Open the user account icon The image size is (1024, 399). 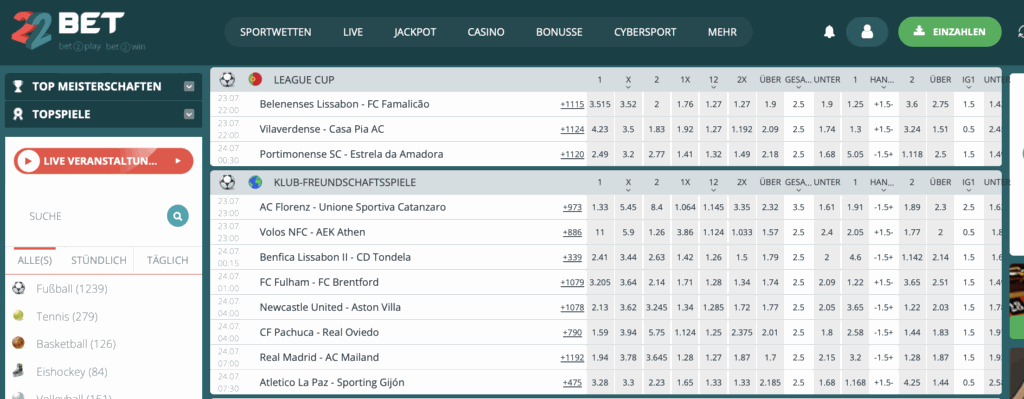(867, 31)
